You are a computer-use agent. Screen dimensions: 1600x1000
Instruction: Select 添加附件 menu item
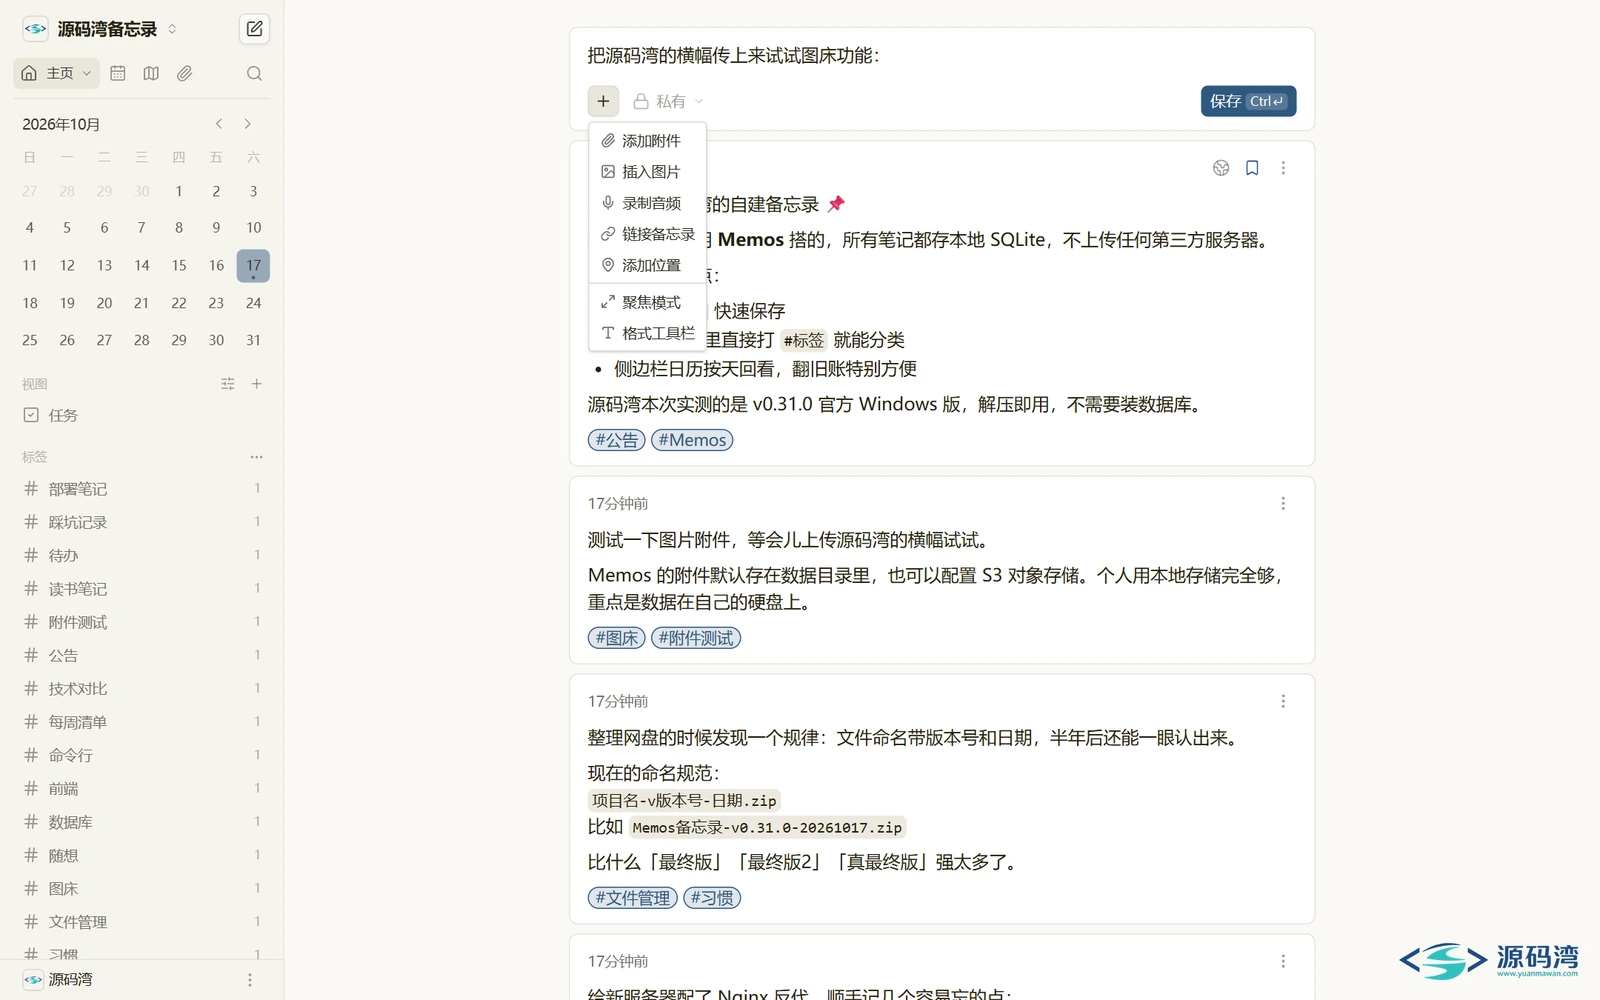point(648,141)
